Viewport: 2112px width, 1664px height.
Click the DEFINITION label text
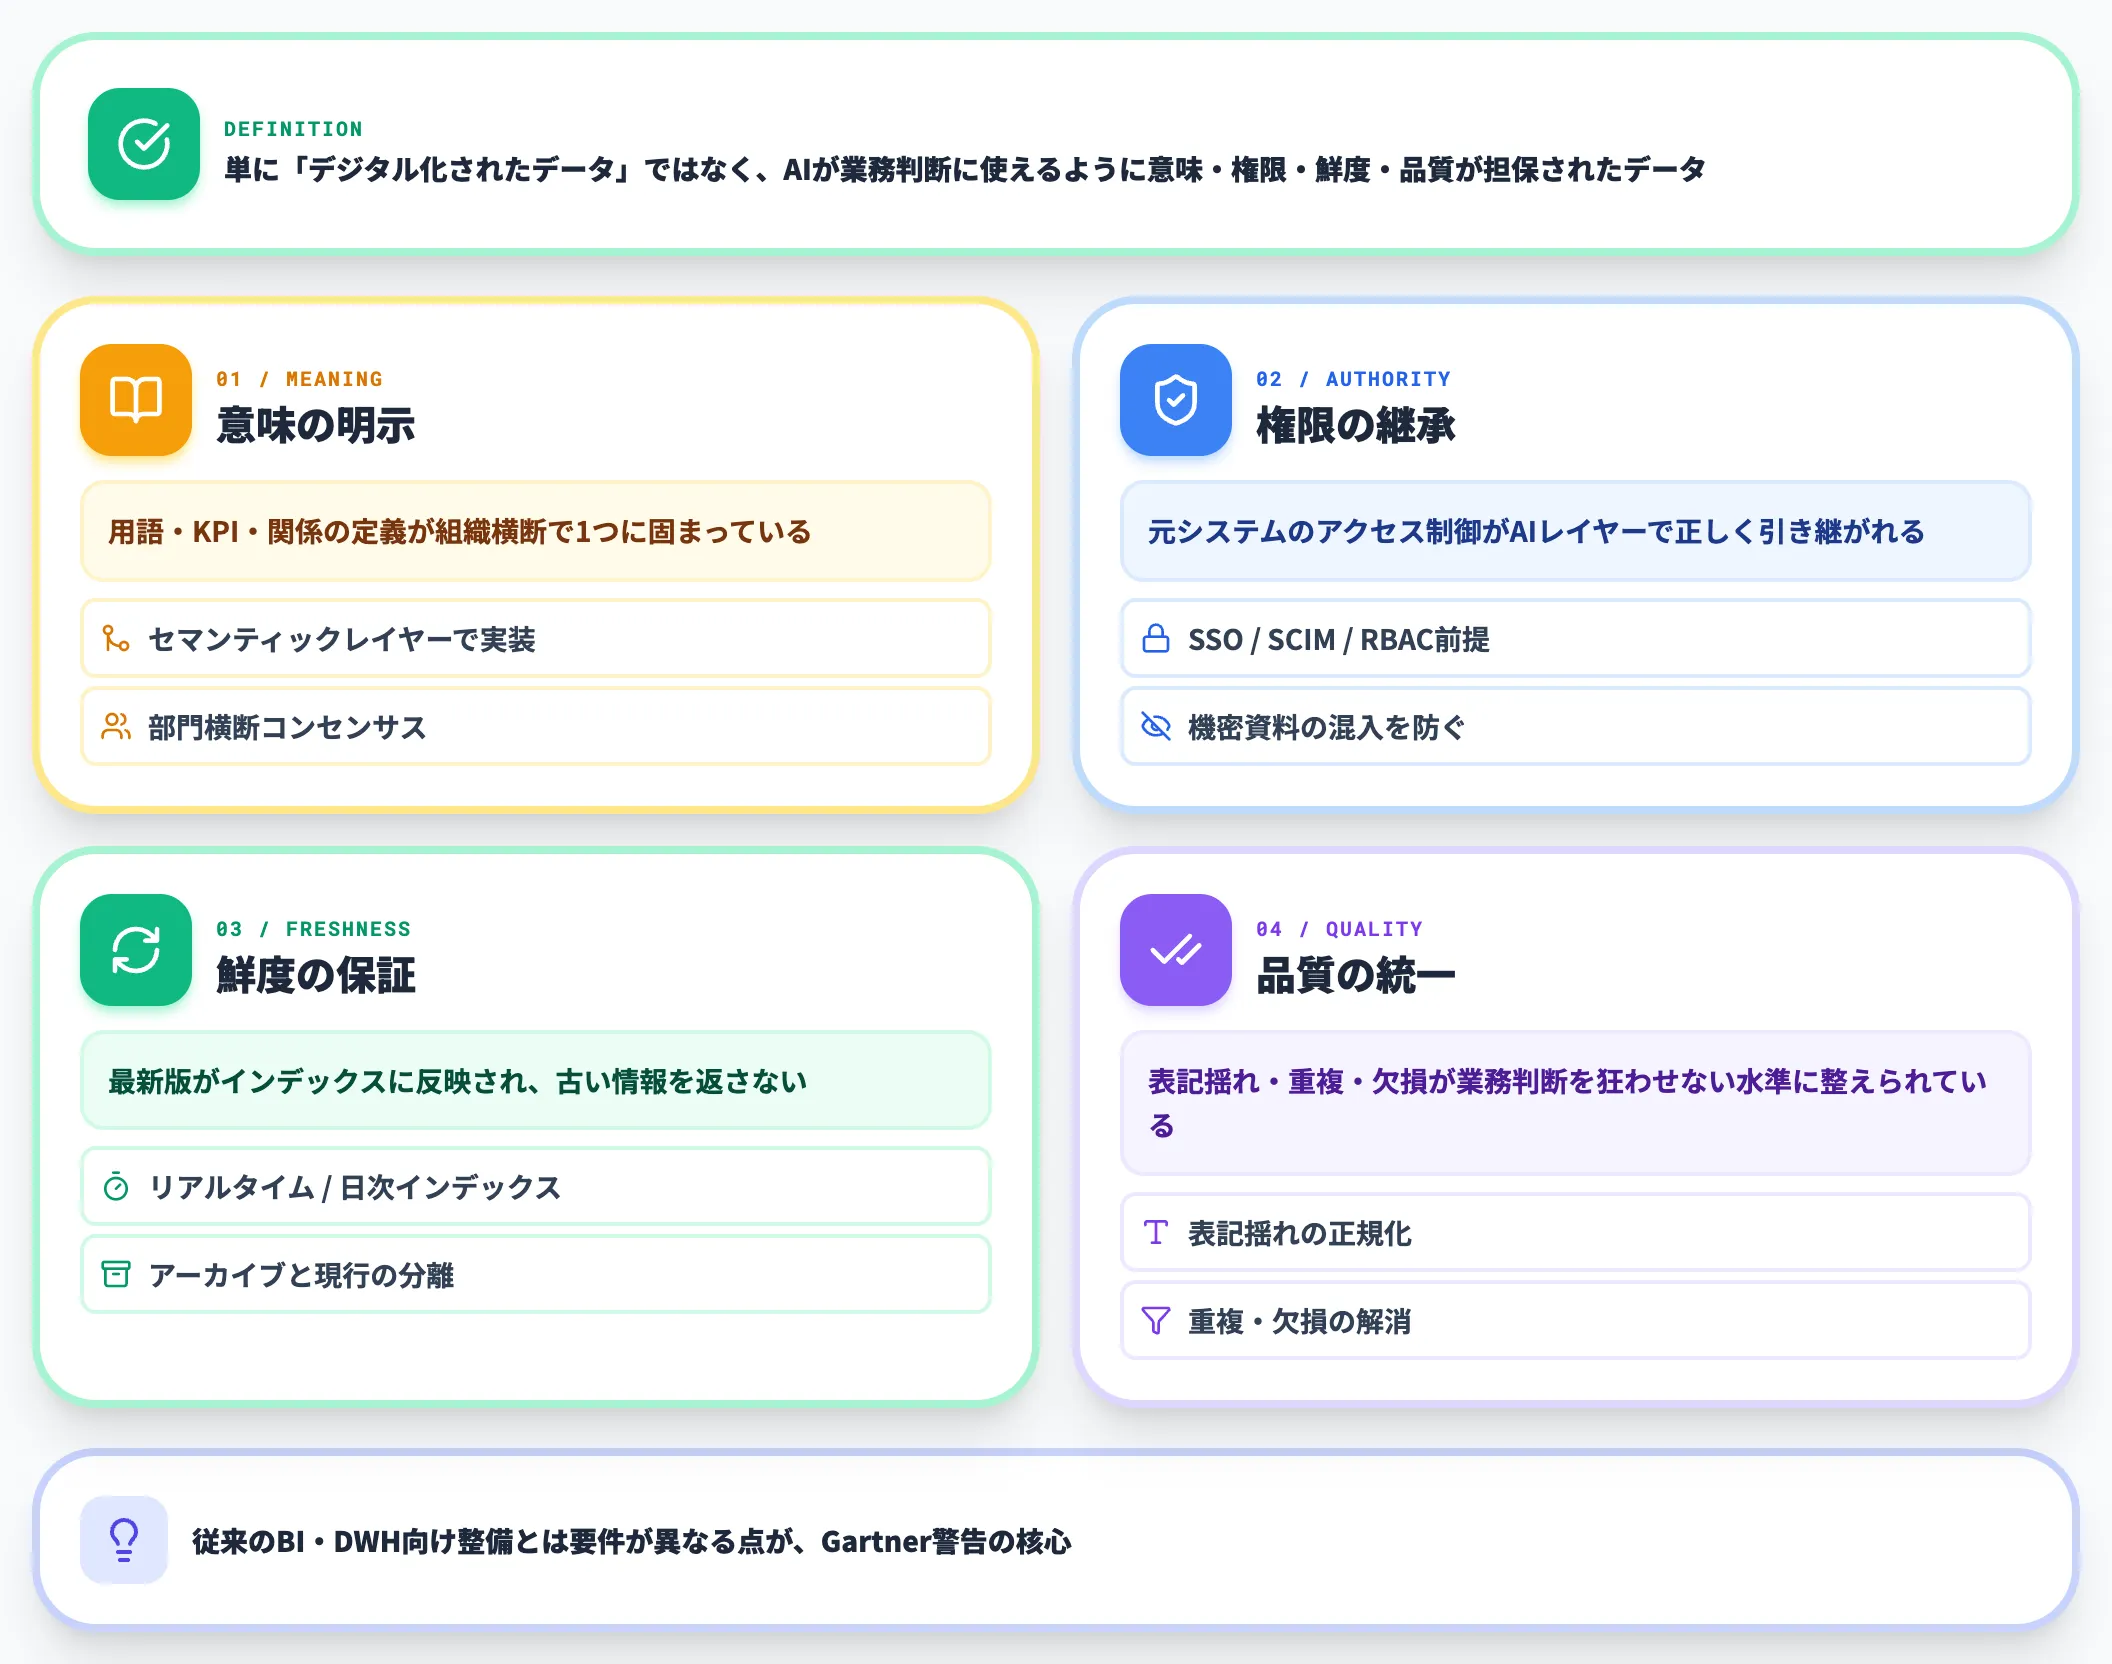(293, 129)
